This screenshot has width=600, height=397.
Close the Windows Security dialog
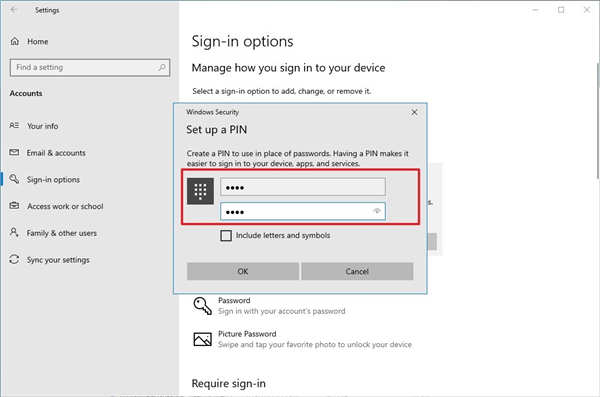(414, 112)
